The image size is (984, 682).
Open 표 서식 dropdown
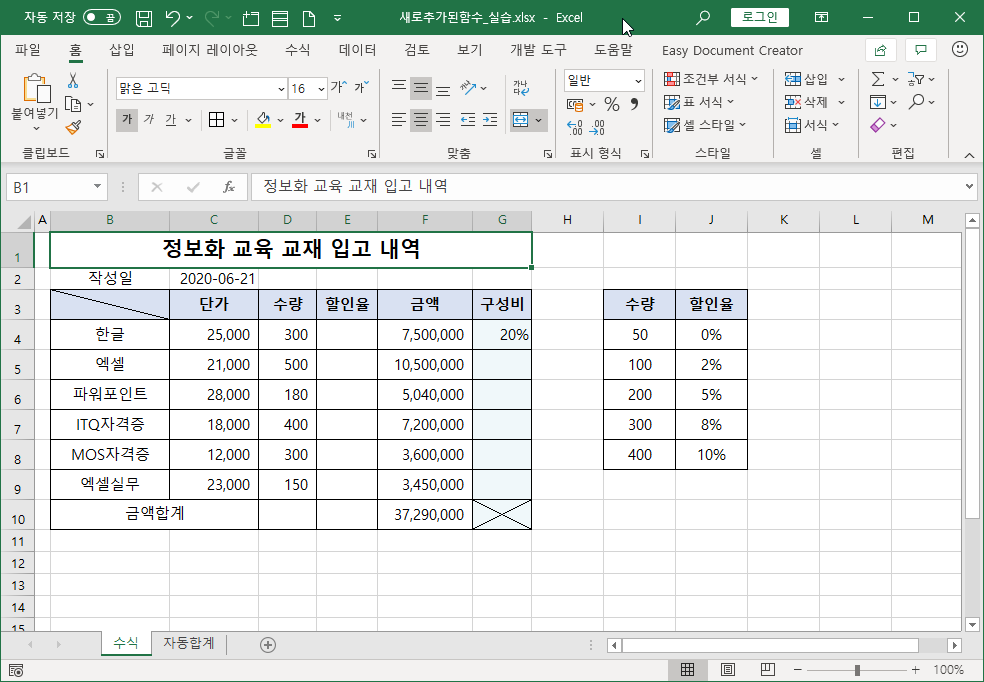pos(699,102)
